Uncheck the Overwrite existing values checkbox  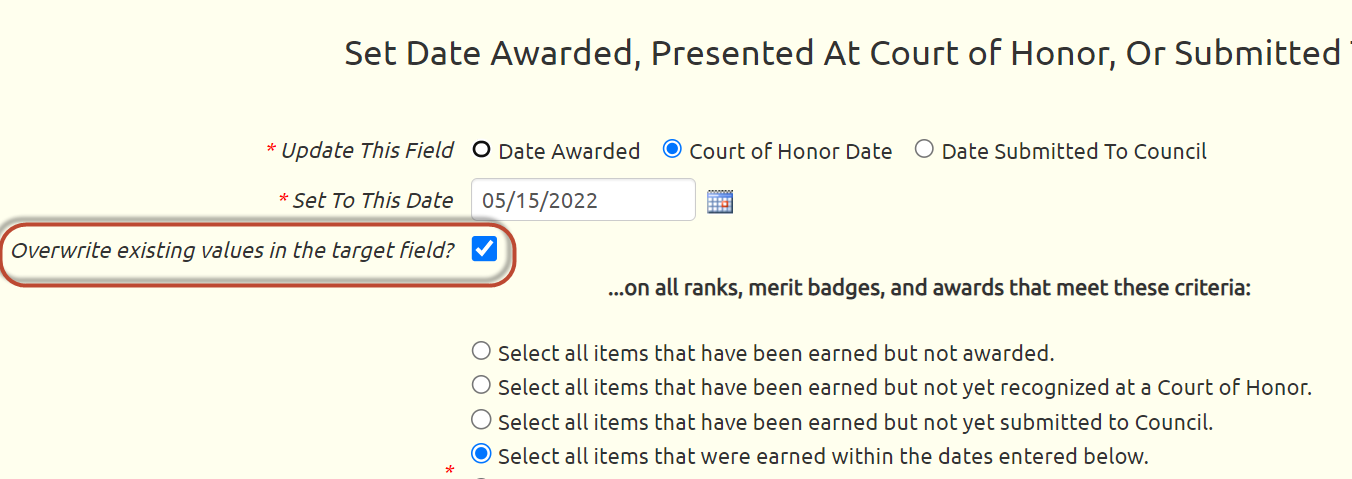484,249
